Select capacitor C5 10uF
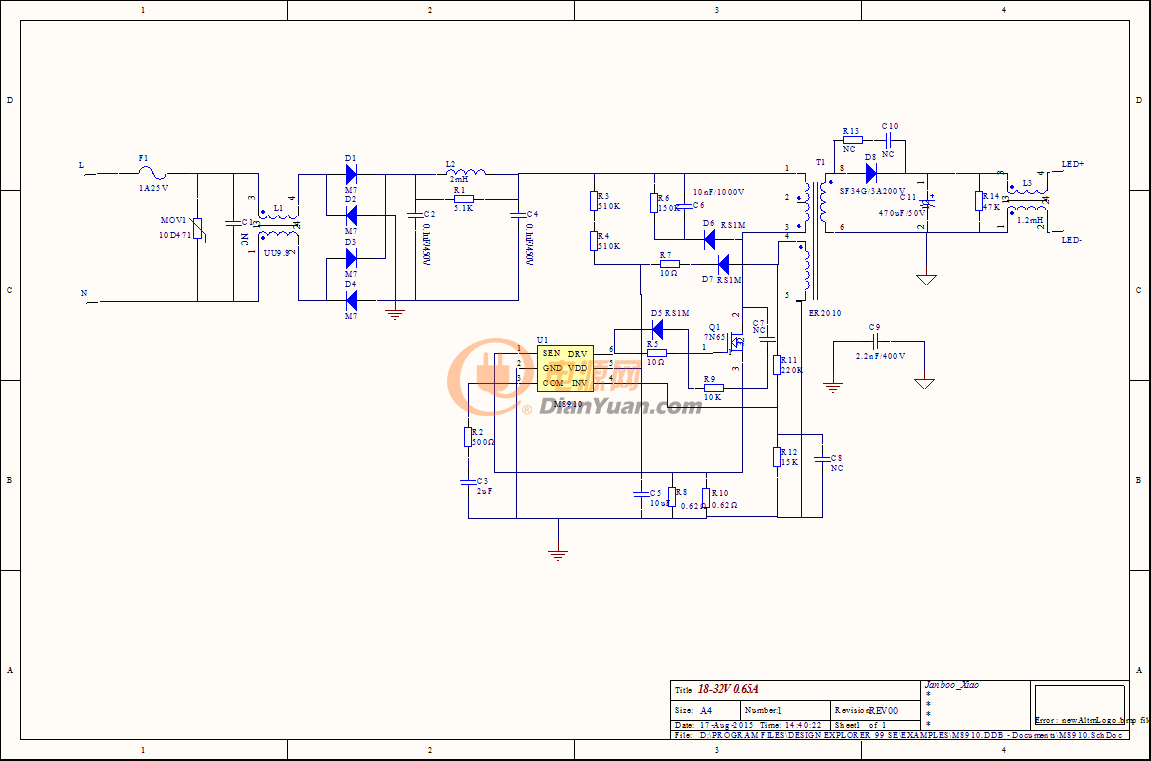1151x761 pixels. 641,494
